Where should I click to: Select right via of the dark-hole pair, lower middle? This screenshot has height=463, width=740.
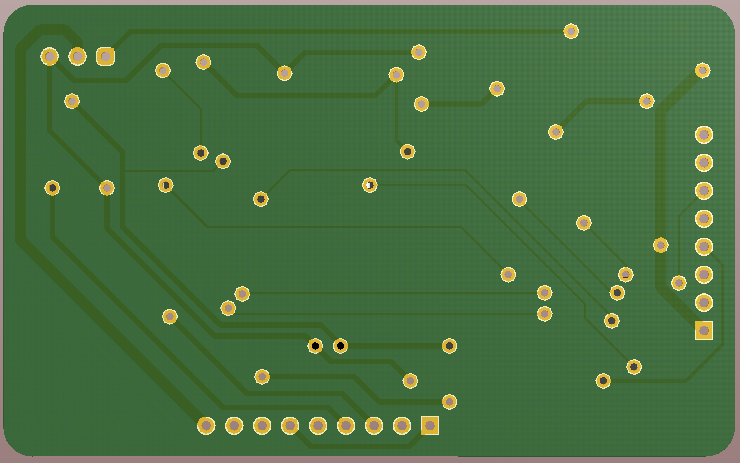pos(341,346)
